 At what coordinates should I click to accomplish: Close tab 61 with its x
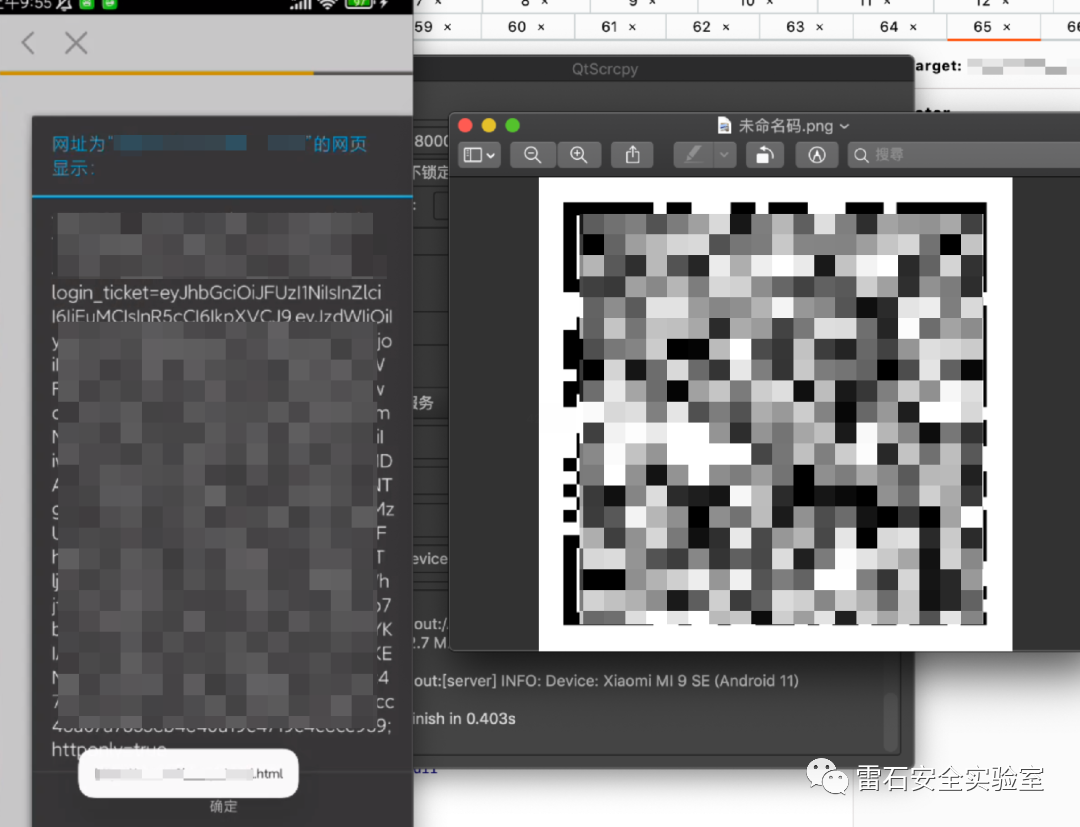(632, 28)
